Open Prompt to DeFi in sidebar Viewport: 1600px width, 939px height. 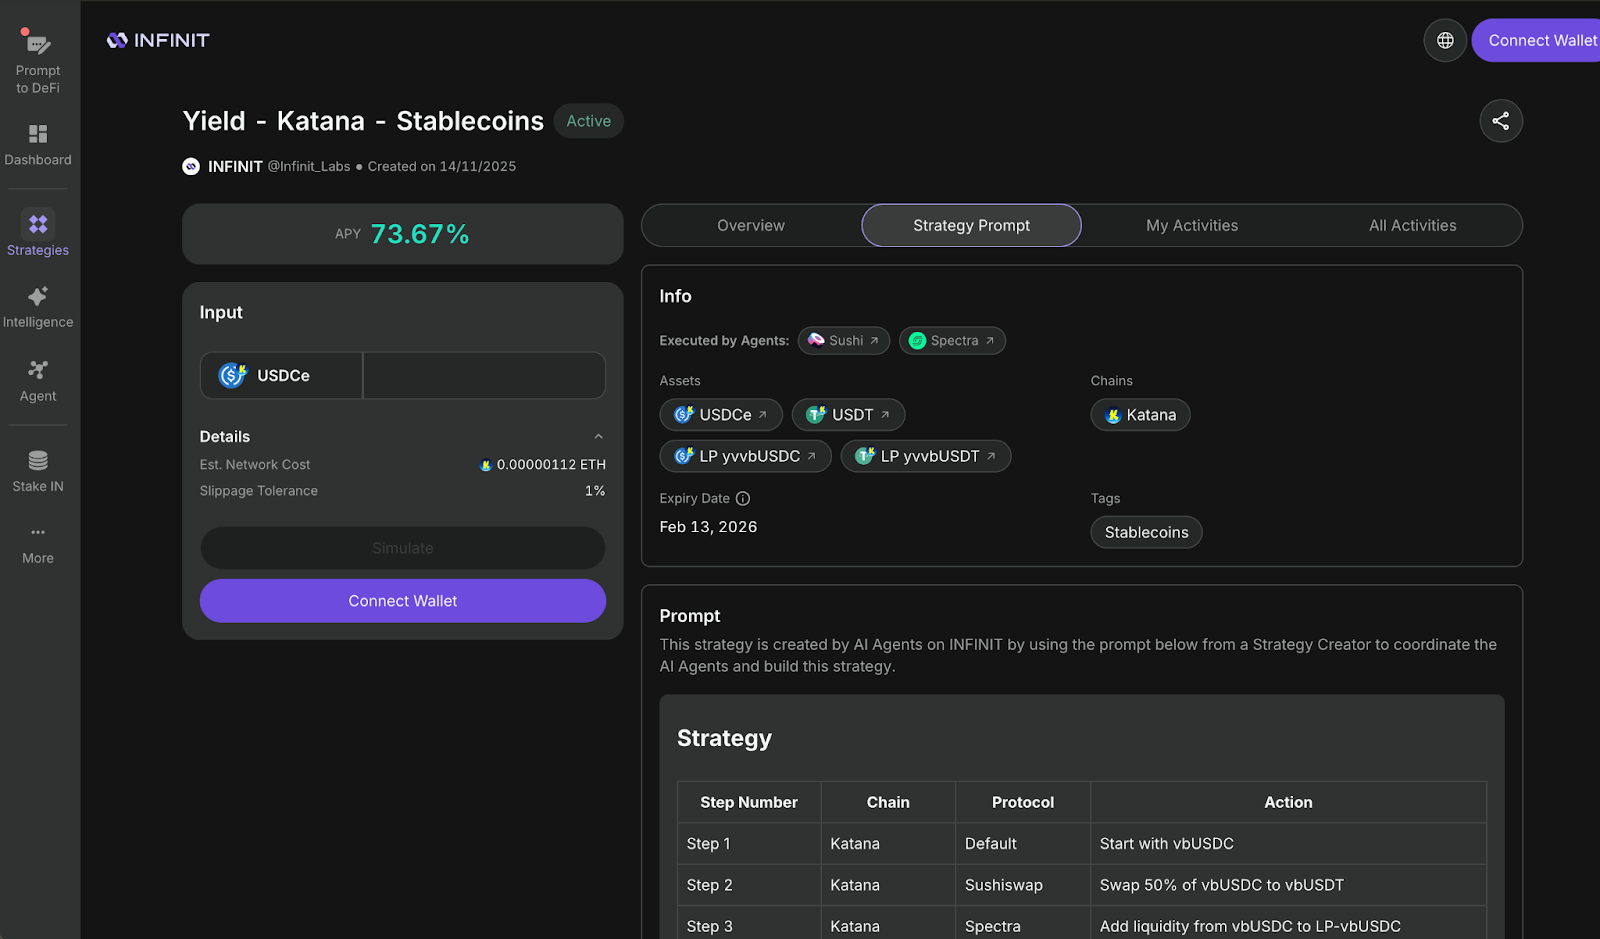38,61
